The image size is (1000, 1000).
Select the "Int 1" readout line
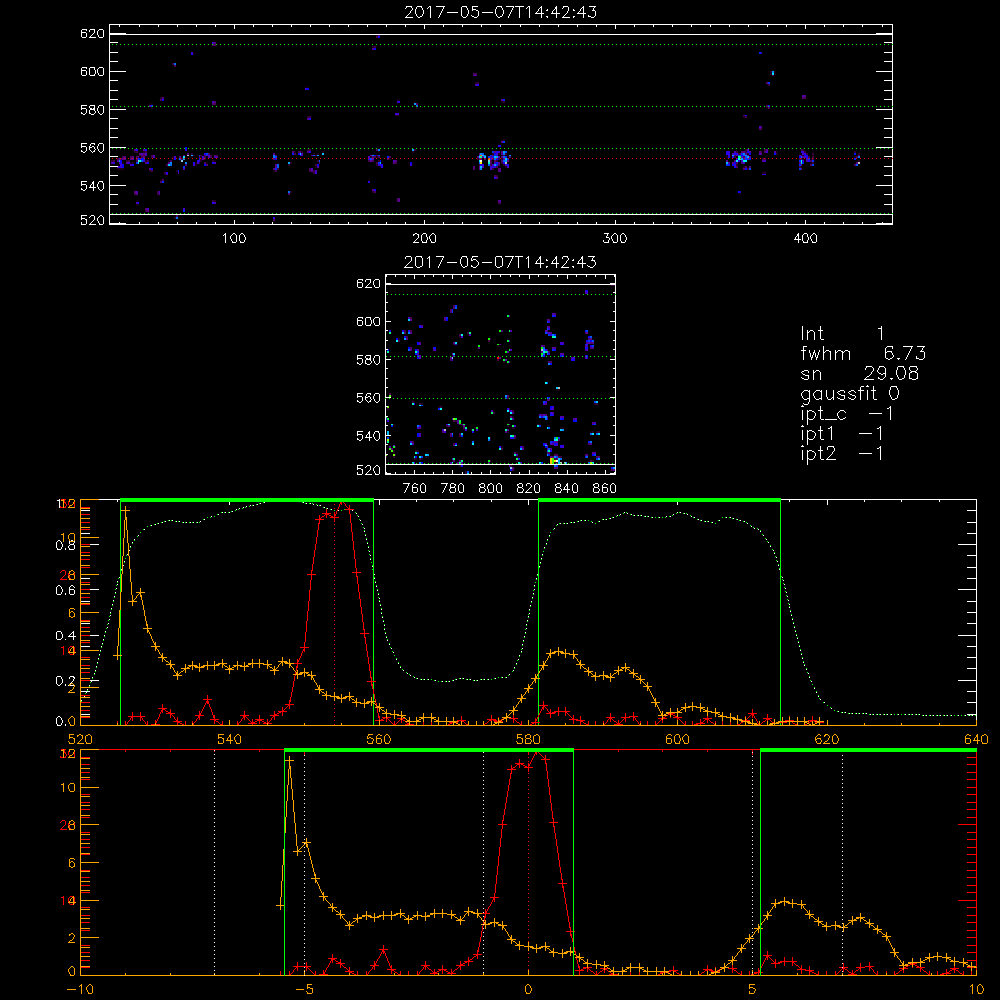click(x=842, y=334)
